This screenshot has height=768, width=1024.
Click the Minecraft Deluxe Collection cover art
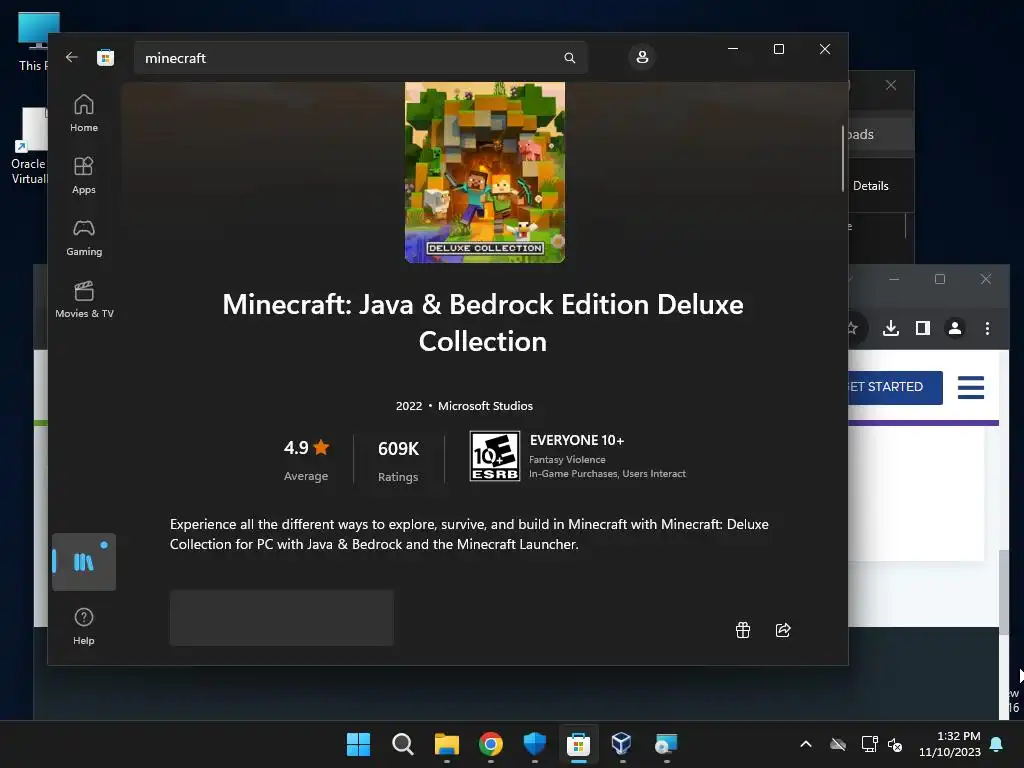coord(485,172)
